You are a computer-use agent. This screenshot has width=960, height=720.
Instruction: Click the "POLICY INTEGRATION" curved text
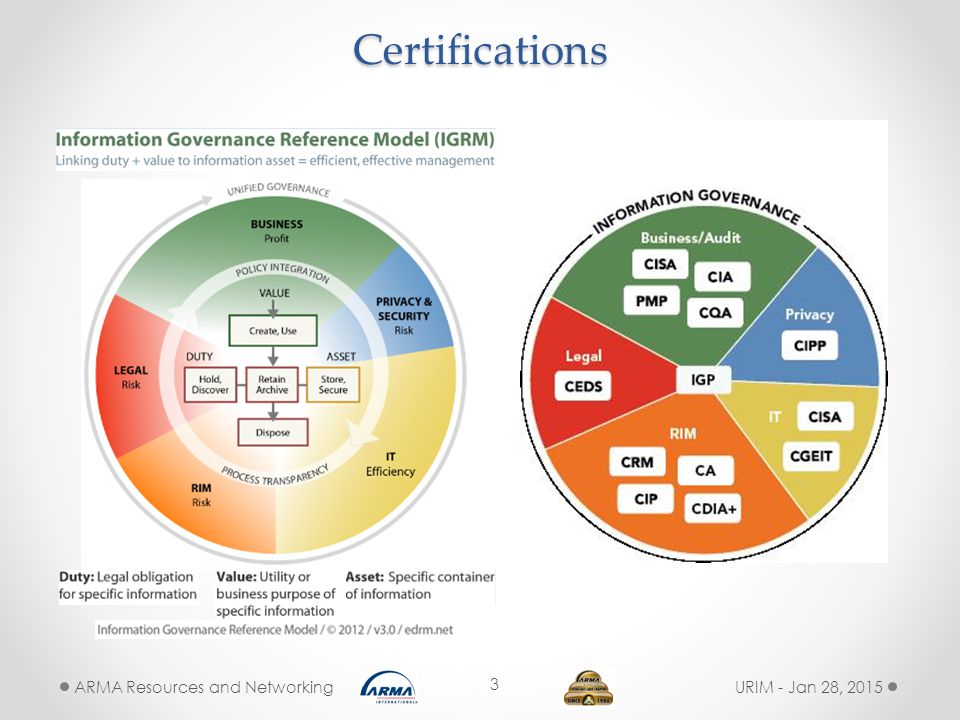point(283,273)
